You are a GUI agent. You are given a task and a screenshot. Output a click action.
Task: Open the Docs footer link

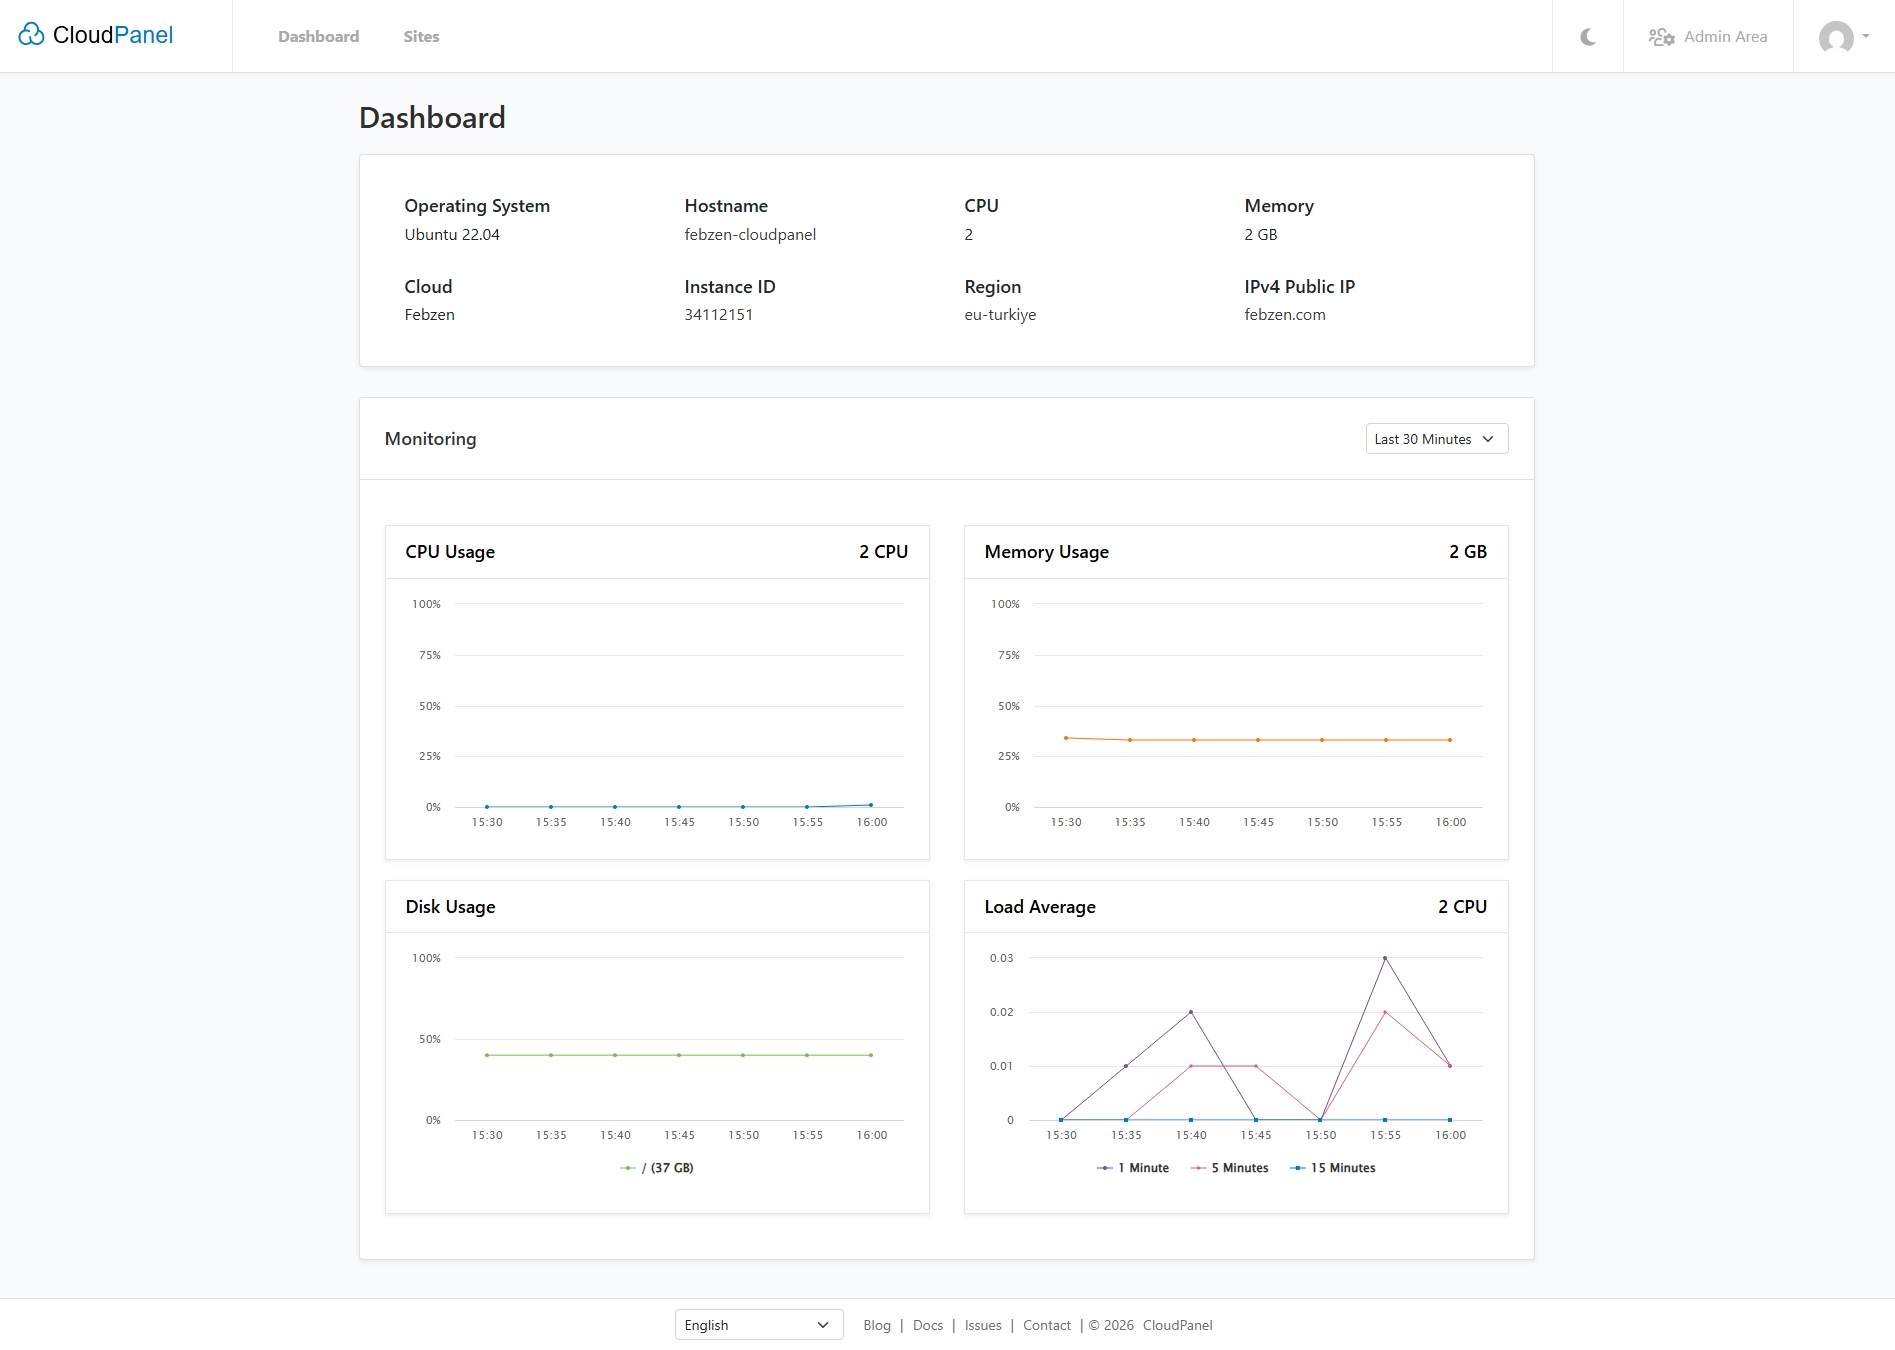[927, 1324]
